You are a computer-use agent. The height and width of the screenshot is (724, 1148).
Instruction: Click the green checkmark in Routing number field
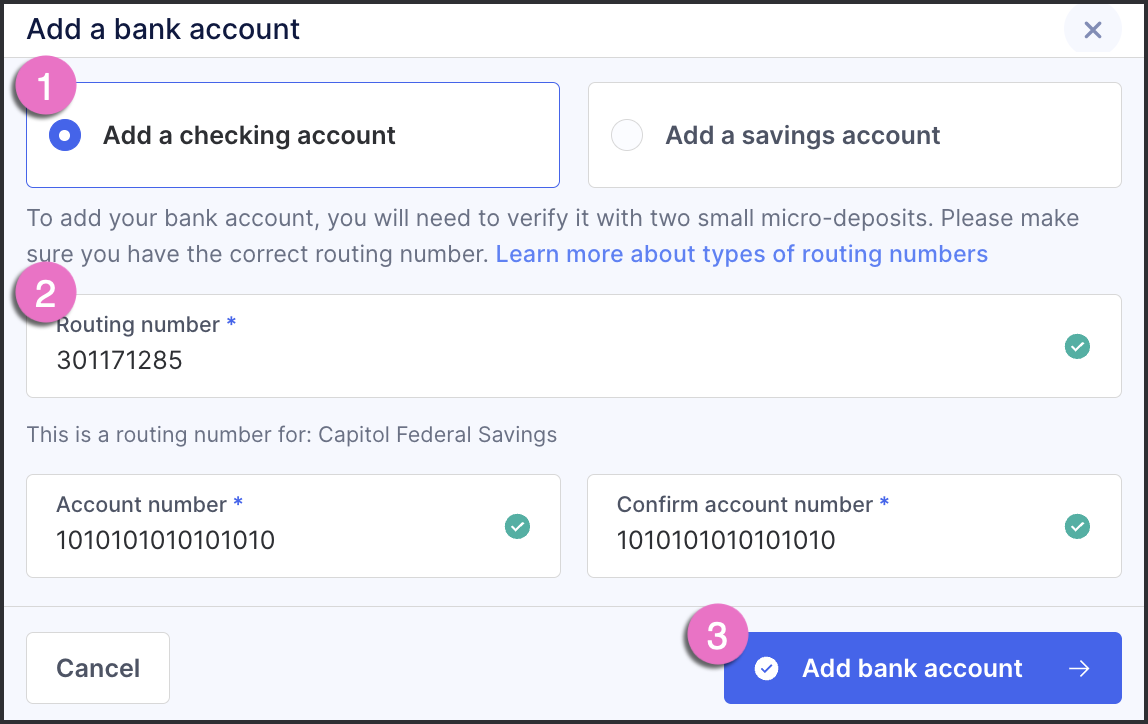[1077, 346]
